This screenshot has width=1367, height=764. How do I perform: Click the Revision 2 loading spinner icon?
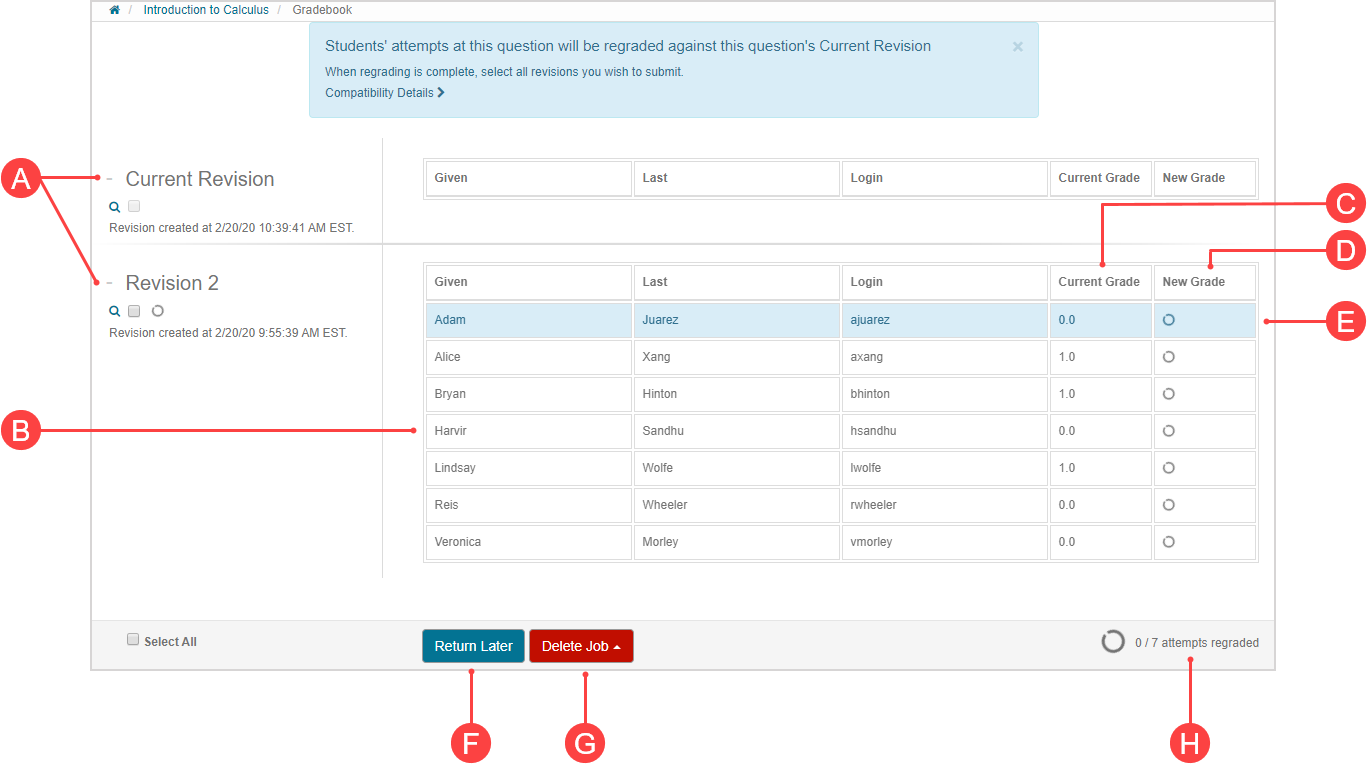pyautogui.click(x=157, y=311)
